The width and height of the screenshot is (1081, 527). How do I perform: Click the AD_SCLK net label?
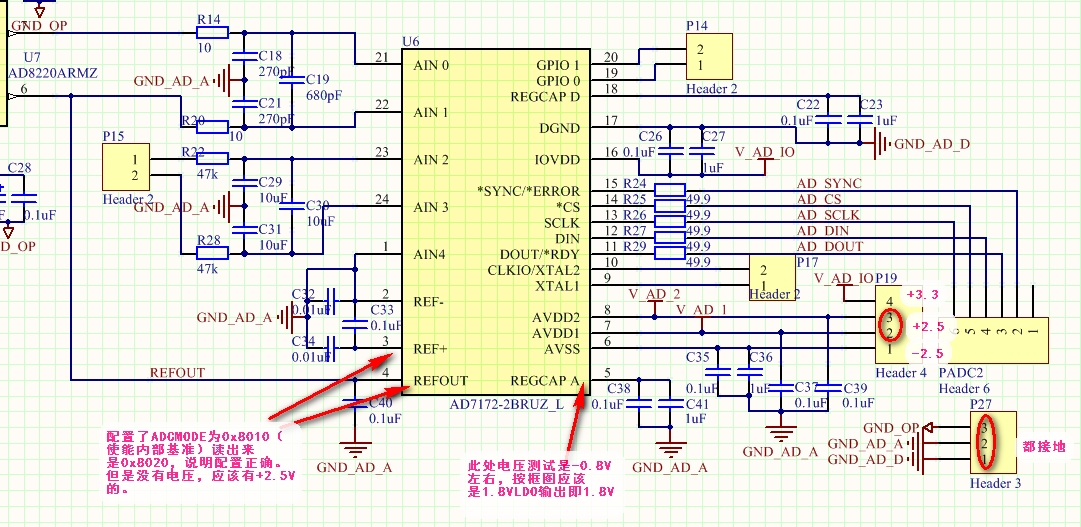point(829,215)
